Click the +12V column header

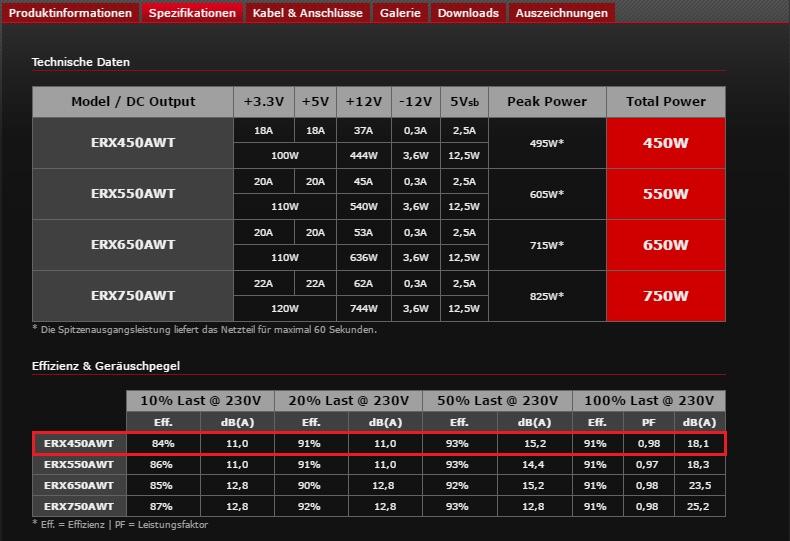(x=364, y=102)
